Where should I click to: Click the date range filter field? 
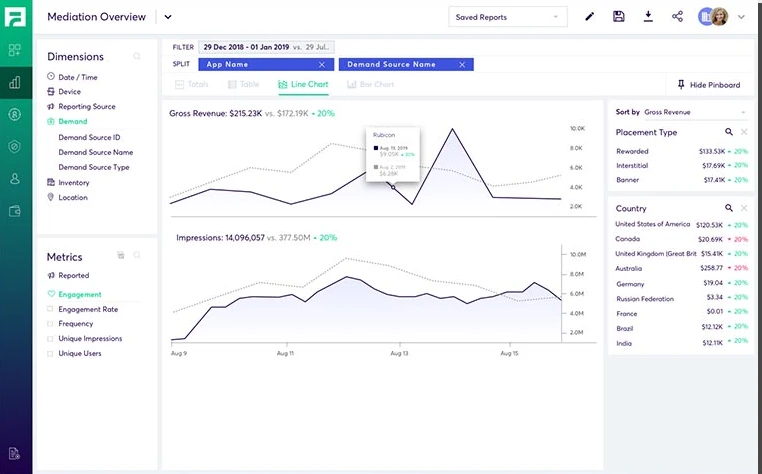coord(266,47)
